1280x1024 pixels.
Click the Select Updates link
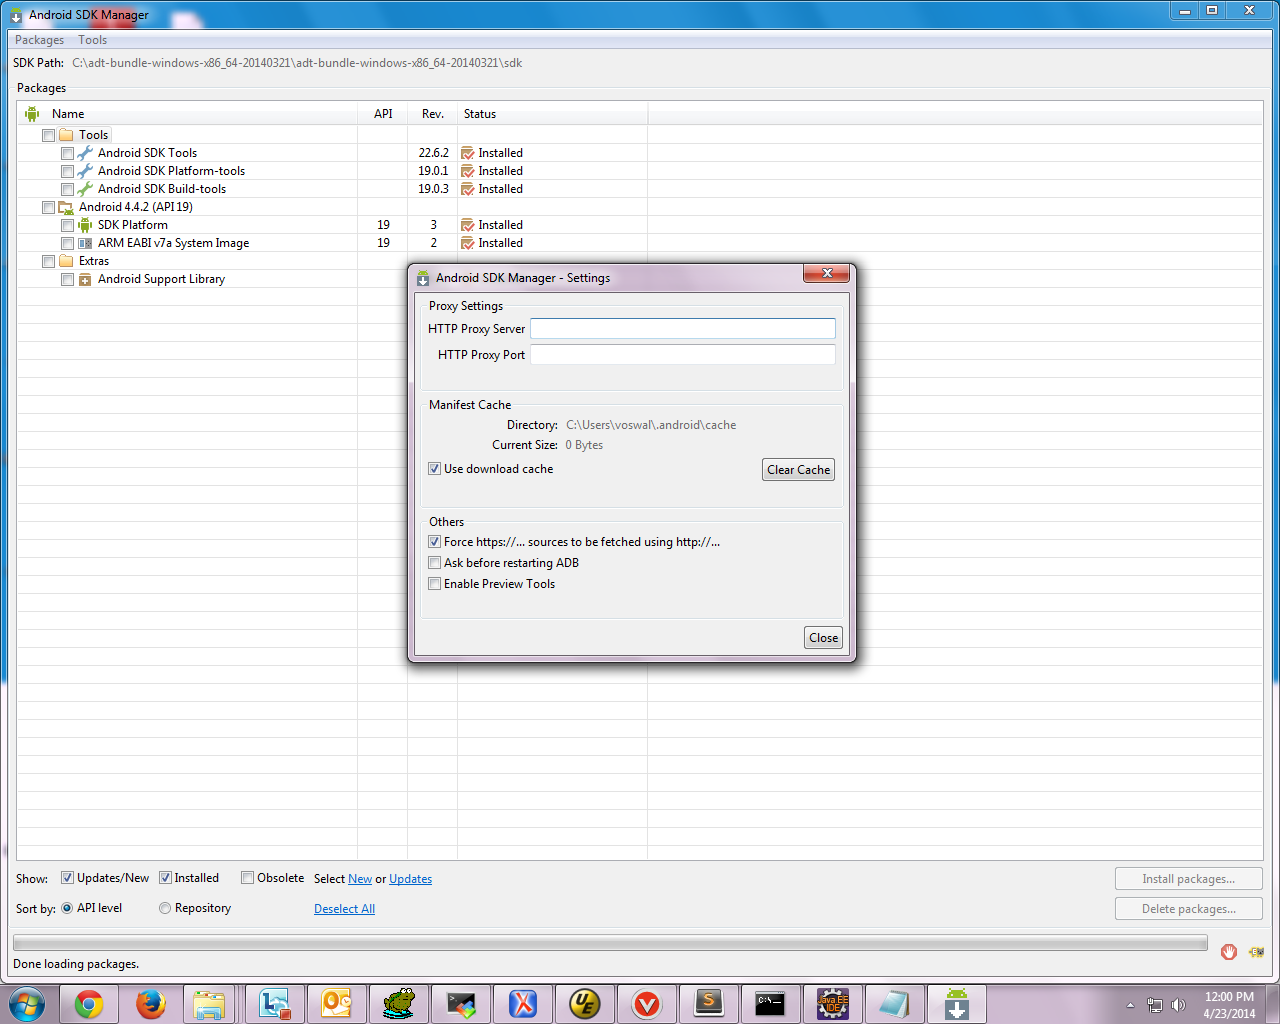tap(411, 879)
